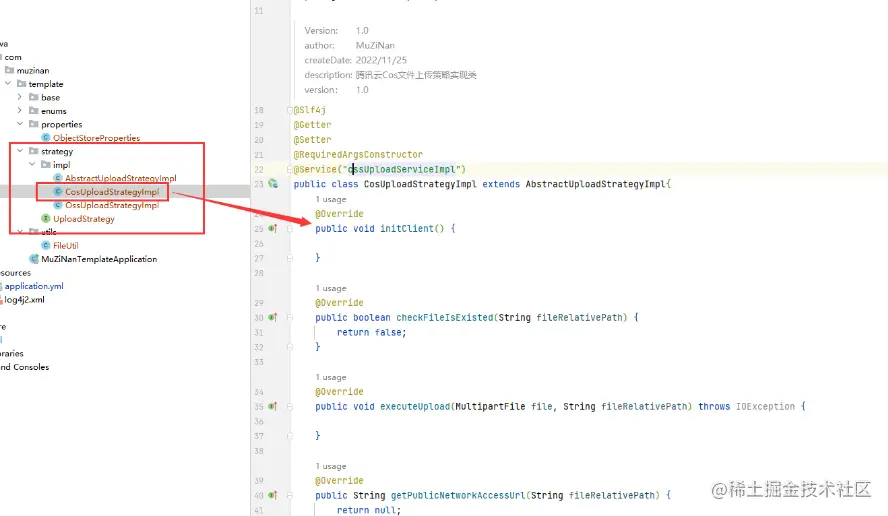Image resolution: width=888 pixels, height=516 pixels.
Task: Fold the initClient method body
Action: click(x=289, y=229)
